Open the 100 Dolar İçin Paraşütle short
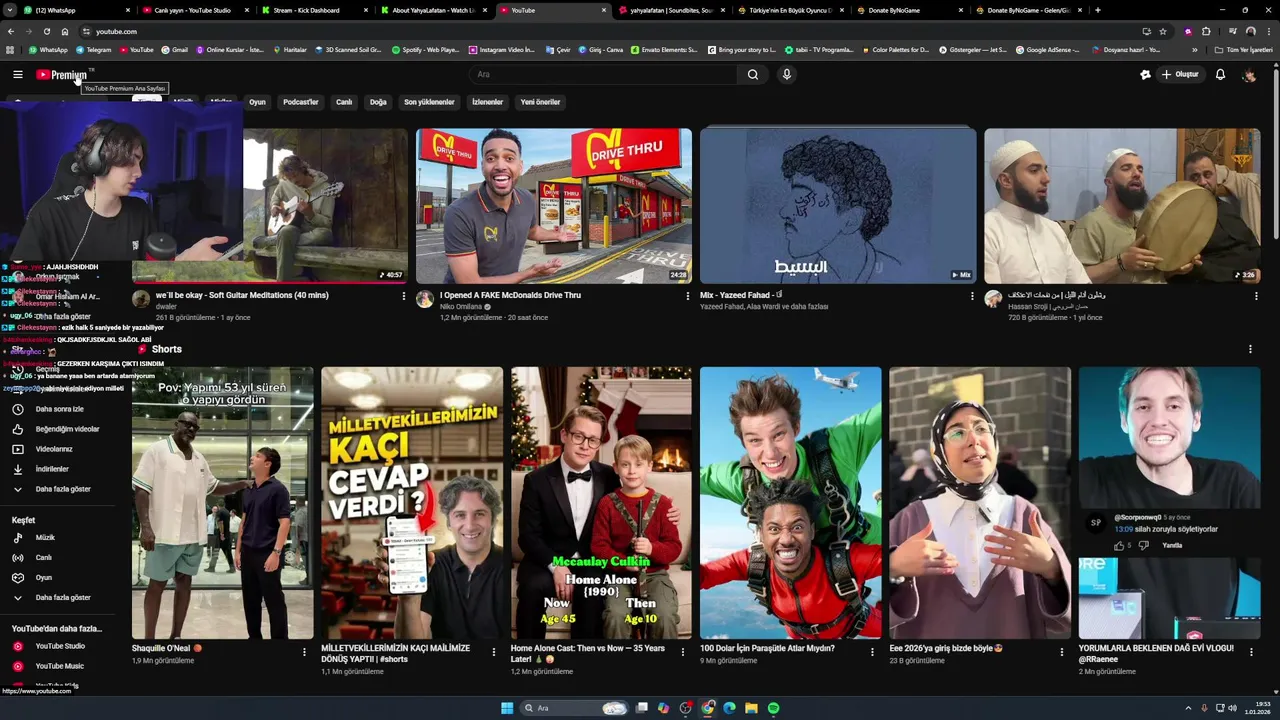The image size is (1280, 720). (790, 503)
